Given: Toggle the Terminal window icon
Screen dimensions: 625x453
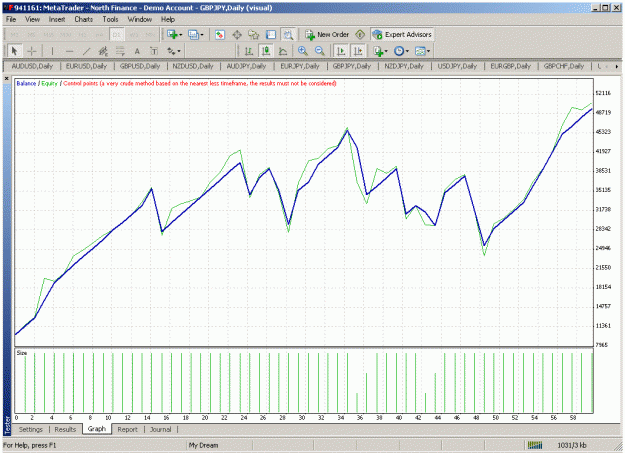Looking at the screenshot, I should [x=271, y=35].
